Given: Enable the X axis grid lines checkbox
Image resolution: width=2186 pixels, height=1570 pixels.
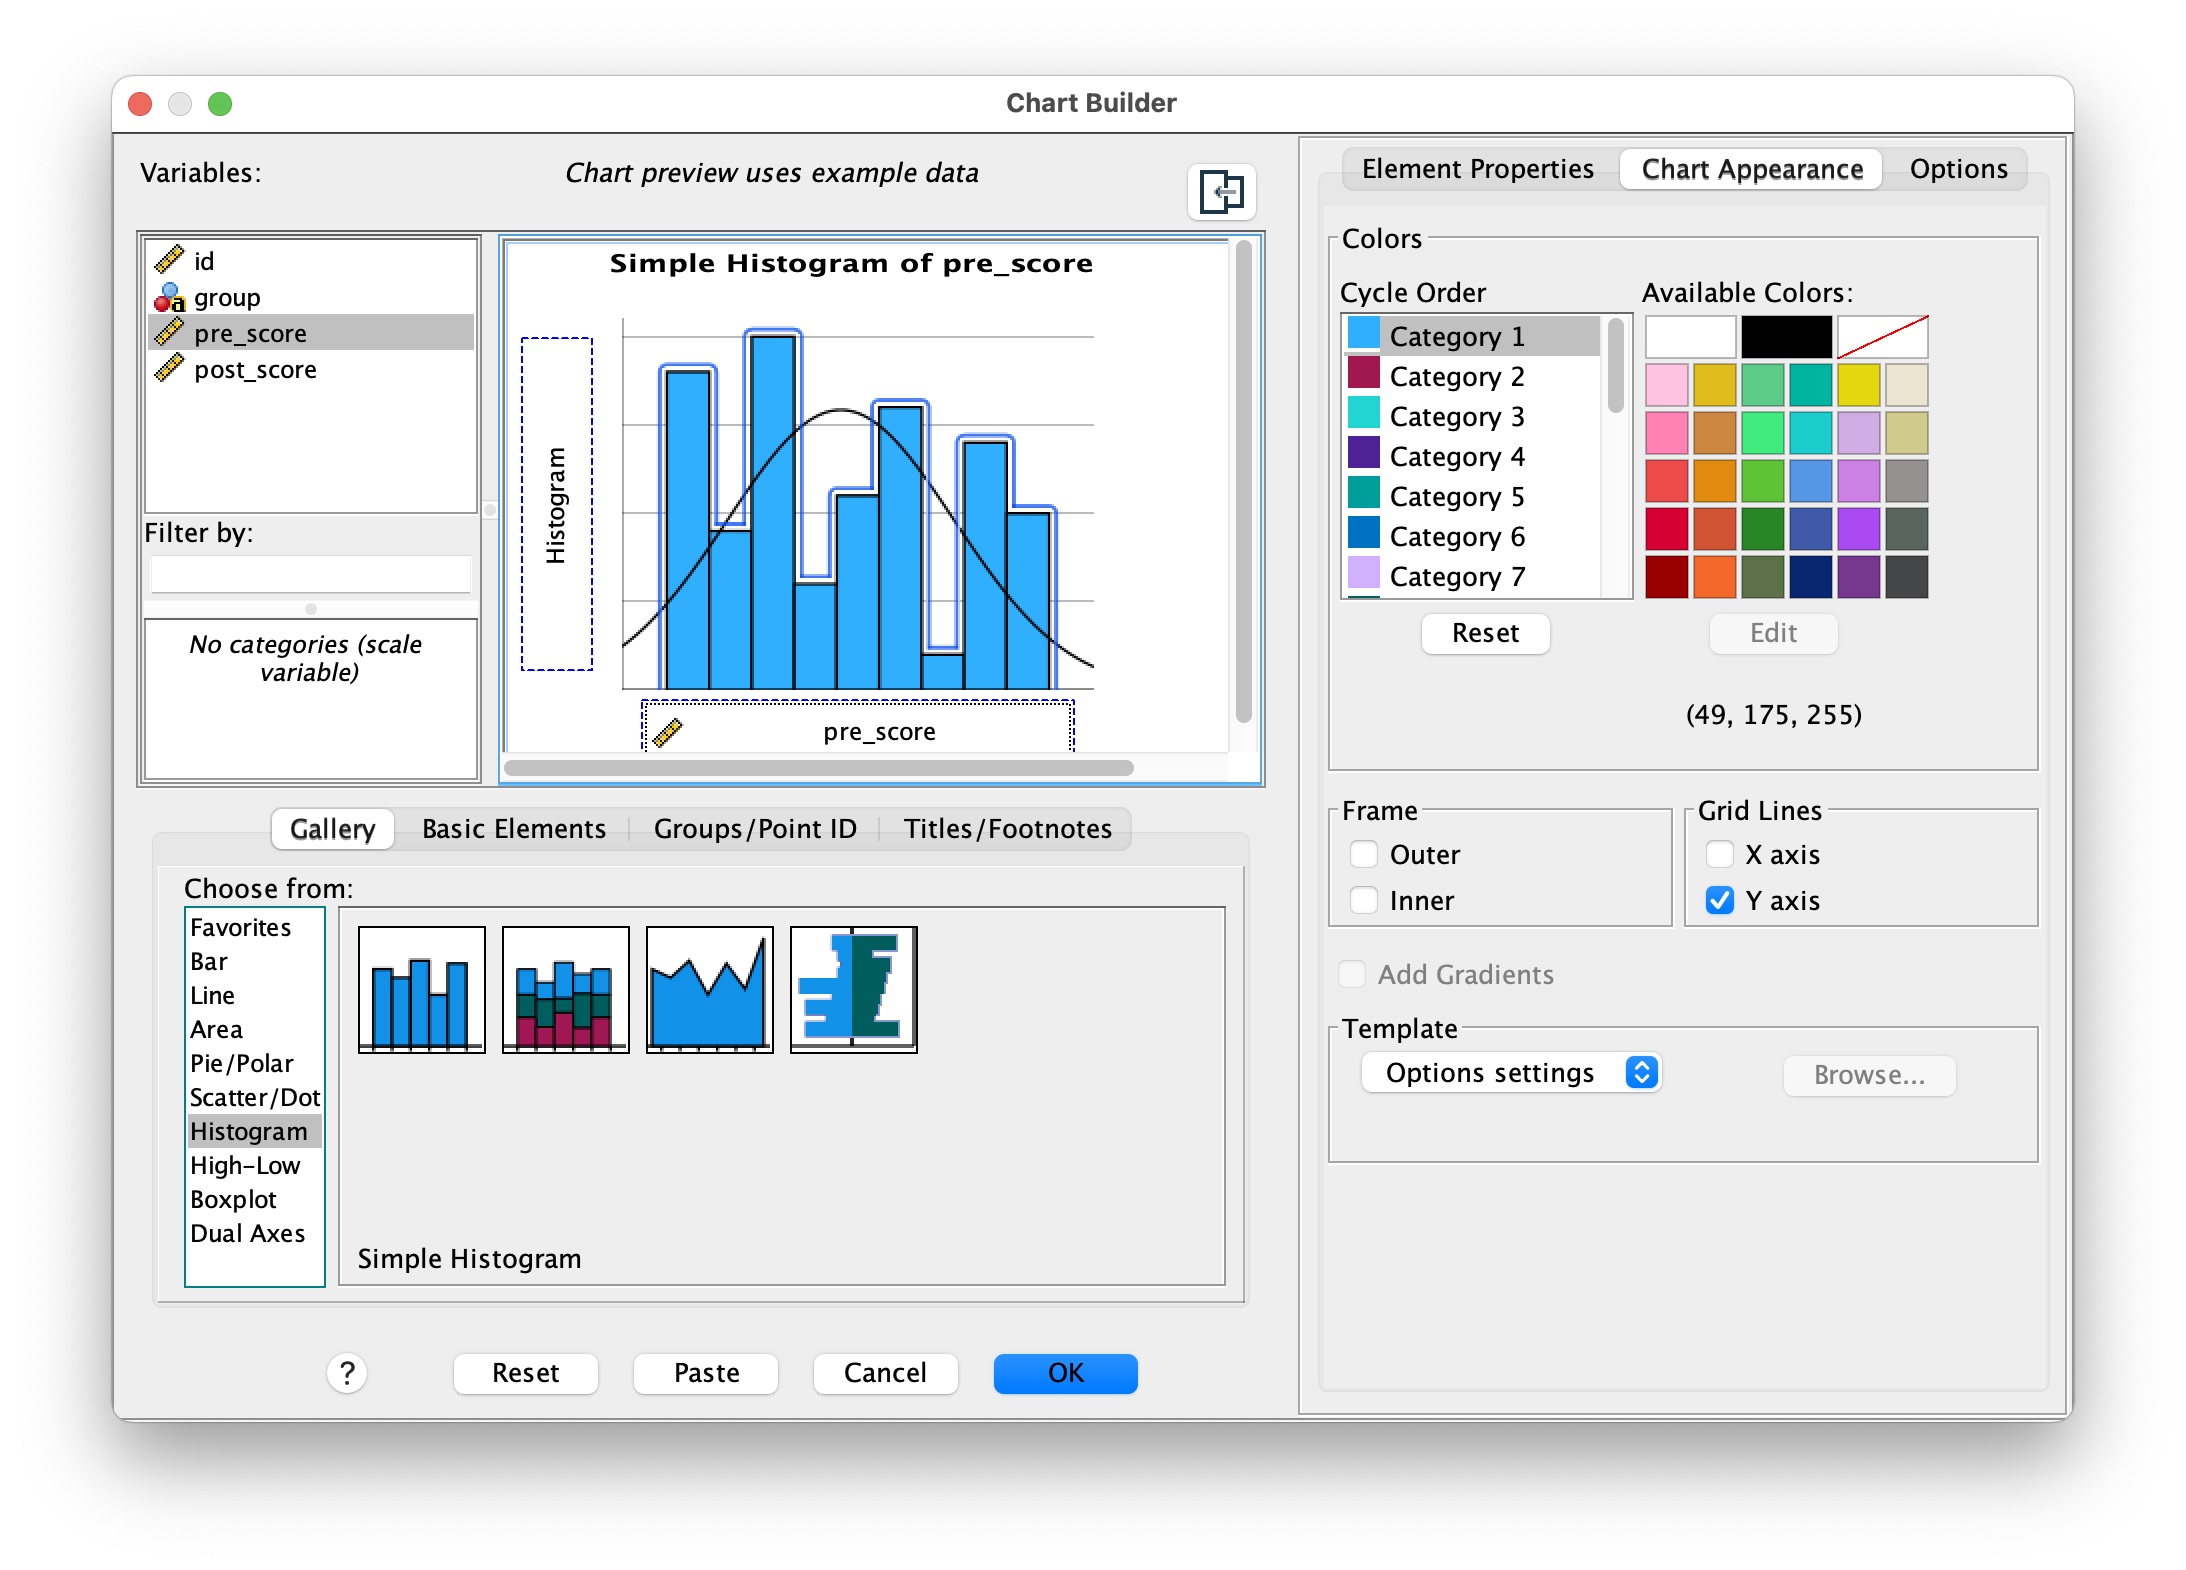Looking at the screenshot, I should coord(1719,854).
